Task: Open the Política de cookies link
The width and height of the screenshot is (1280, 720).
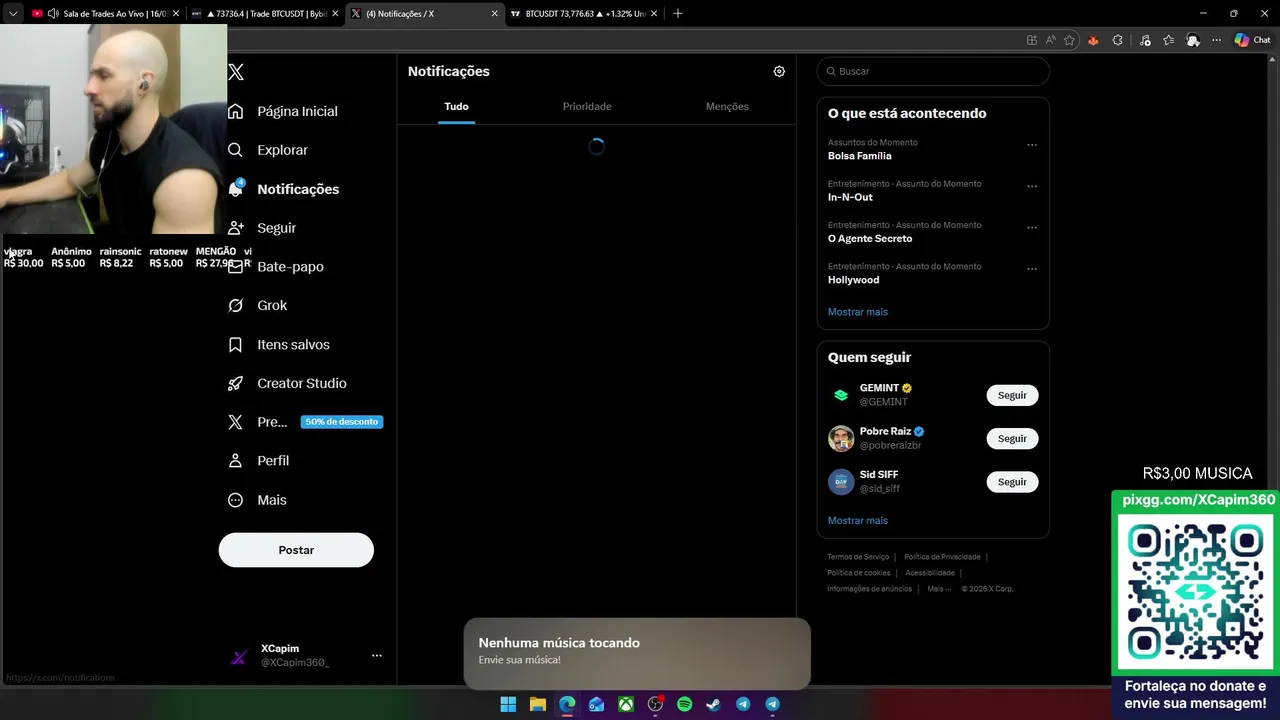Action: pyautogui.click(x=858, y=573)
